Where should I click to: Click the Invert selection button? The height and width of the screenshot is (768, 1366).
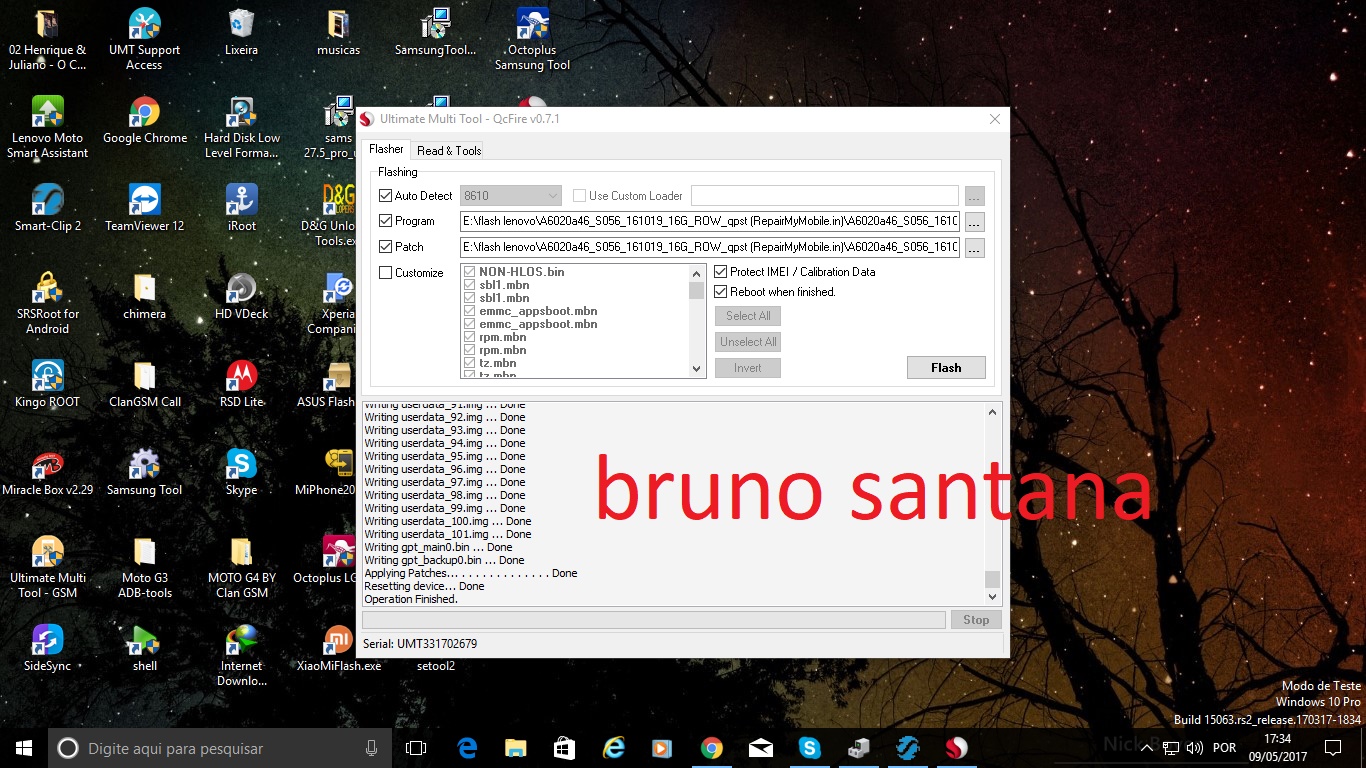click(748, 368)
